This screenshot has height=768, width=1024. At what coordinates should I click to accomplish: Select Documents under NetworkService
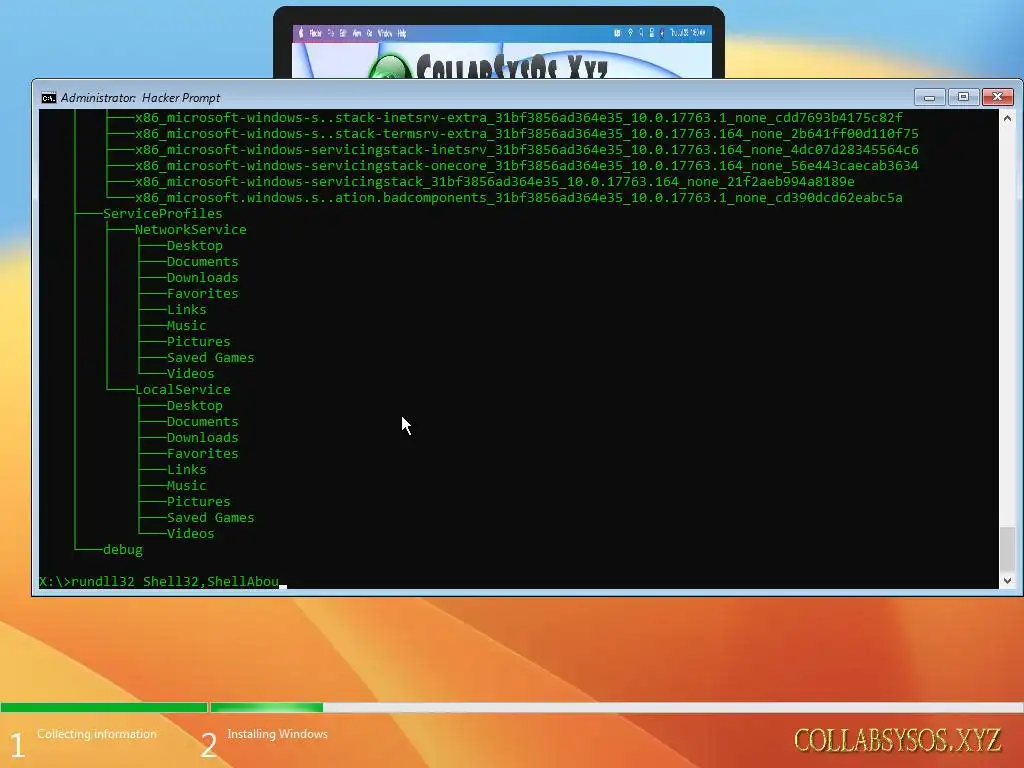click(202, 261)
